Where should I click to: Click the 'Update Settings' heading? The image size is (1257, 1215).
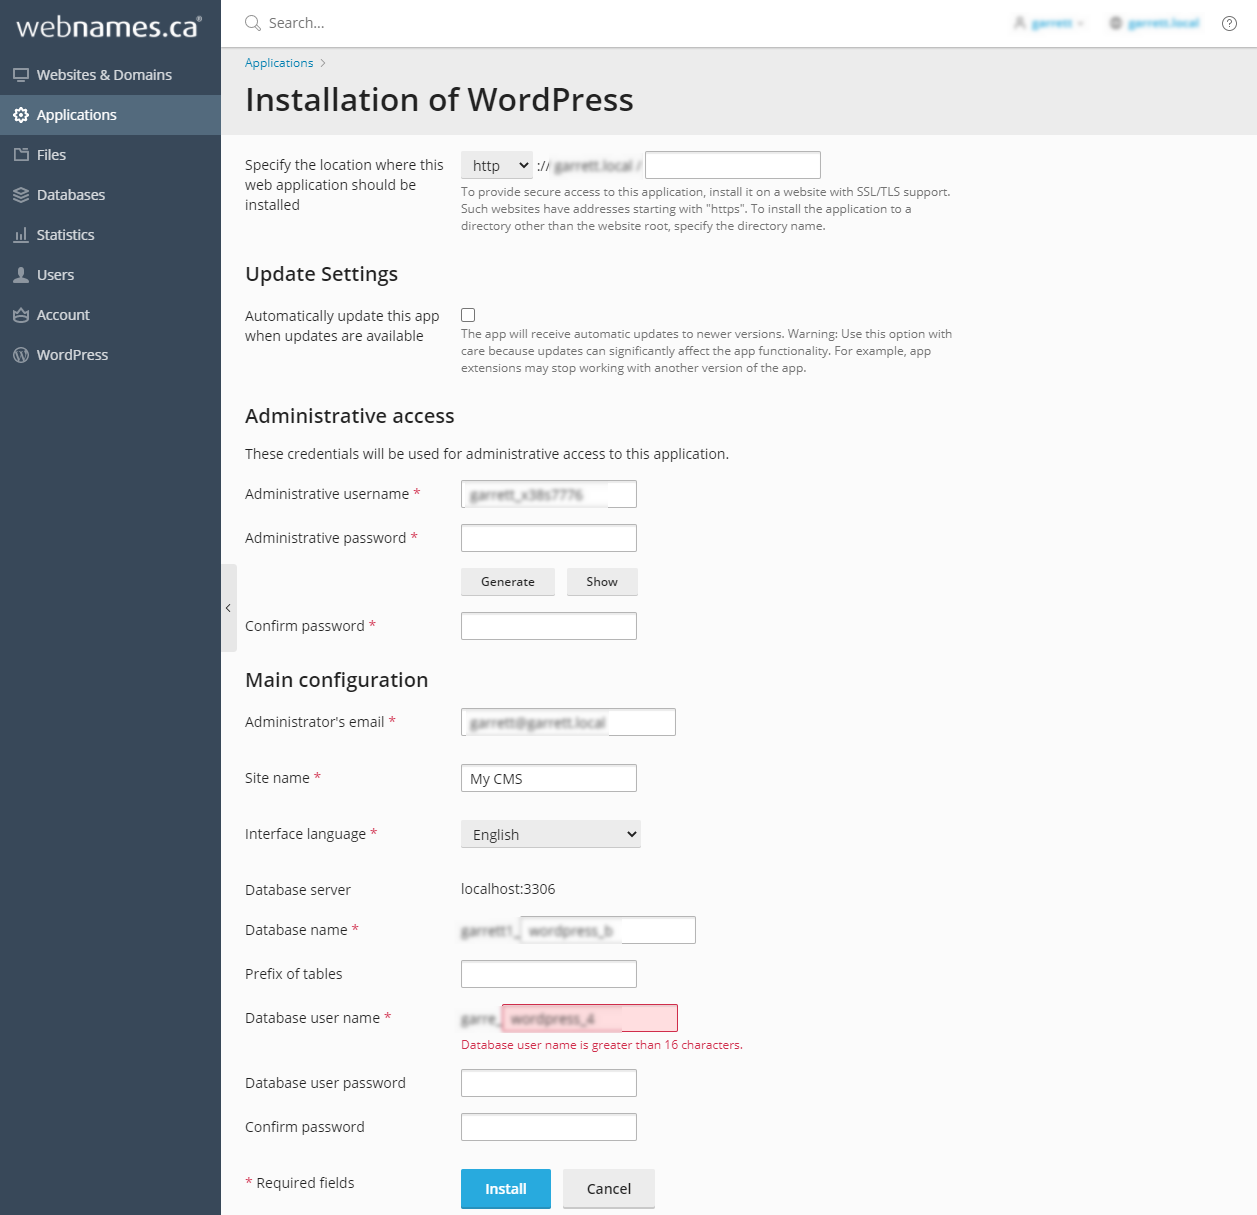click(321, 274)
